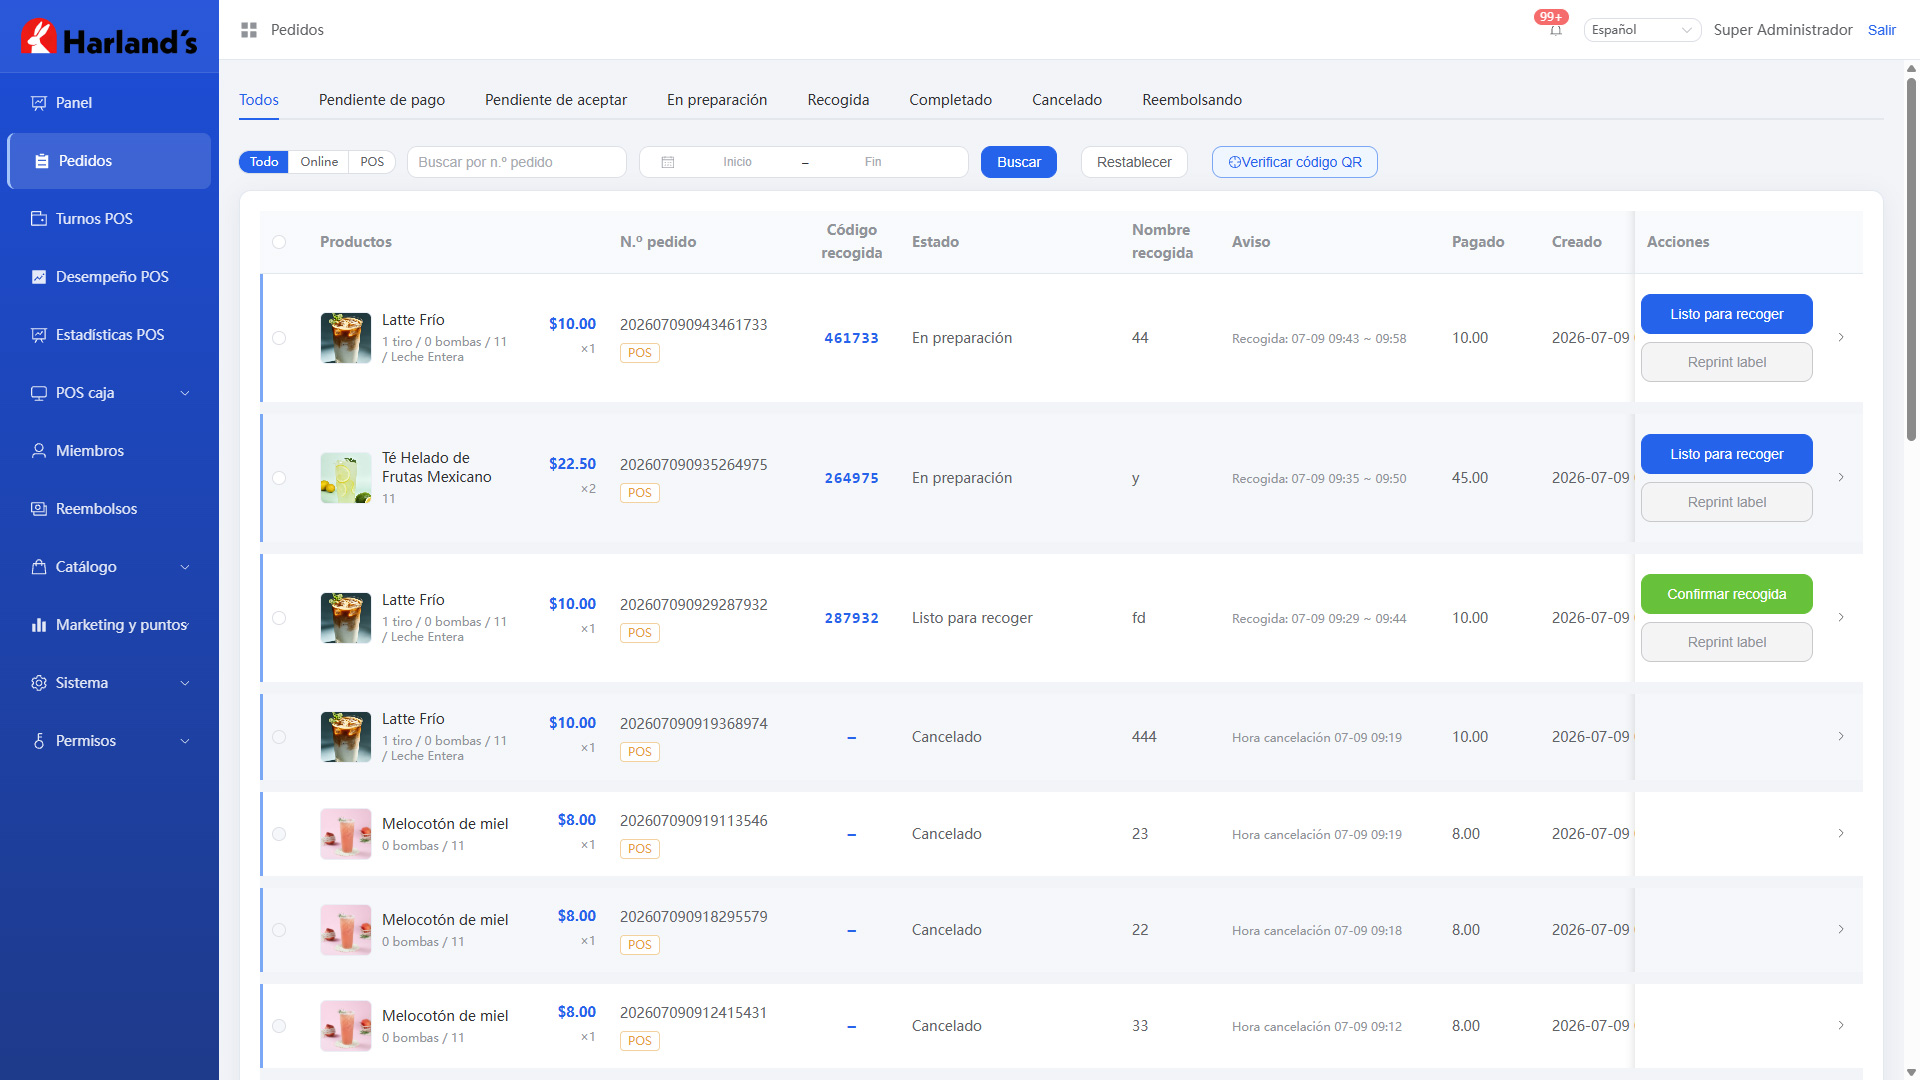Screen dimensions: 1920x1080
Task: Click the Permisos icon
Action: [x=39, y=741]
